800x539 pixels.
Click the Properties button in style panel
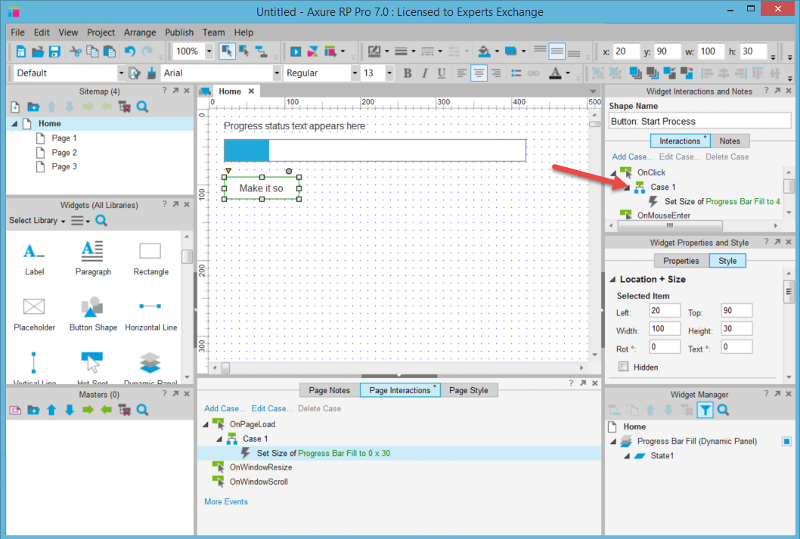tap(681, 261)
